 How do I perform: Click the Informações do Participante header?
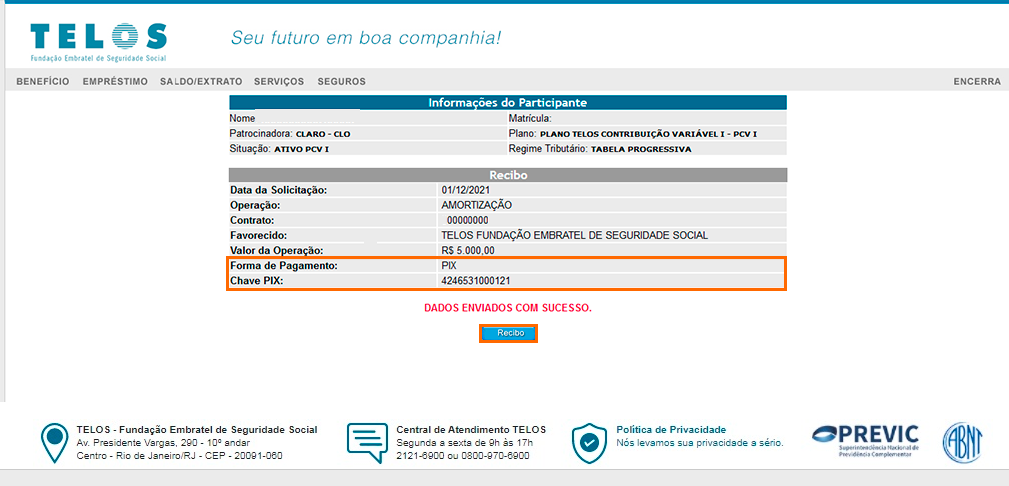pos(508,102)
